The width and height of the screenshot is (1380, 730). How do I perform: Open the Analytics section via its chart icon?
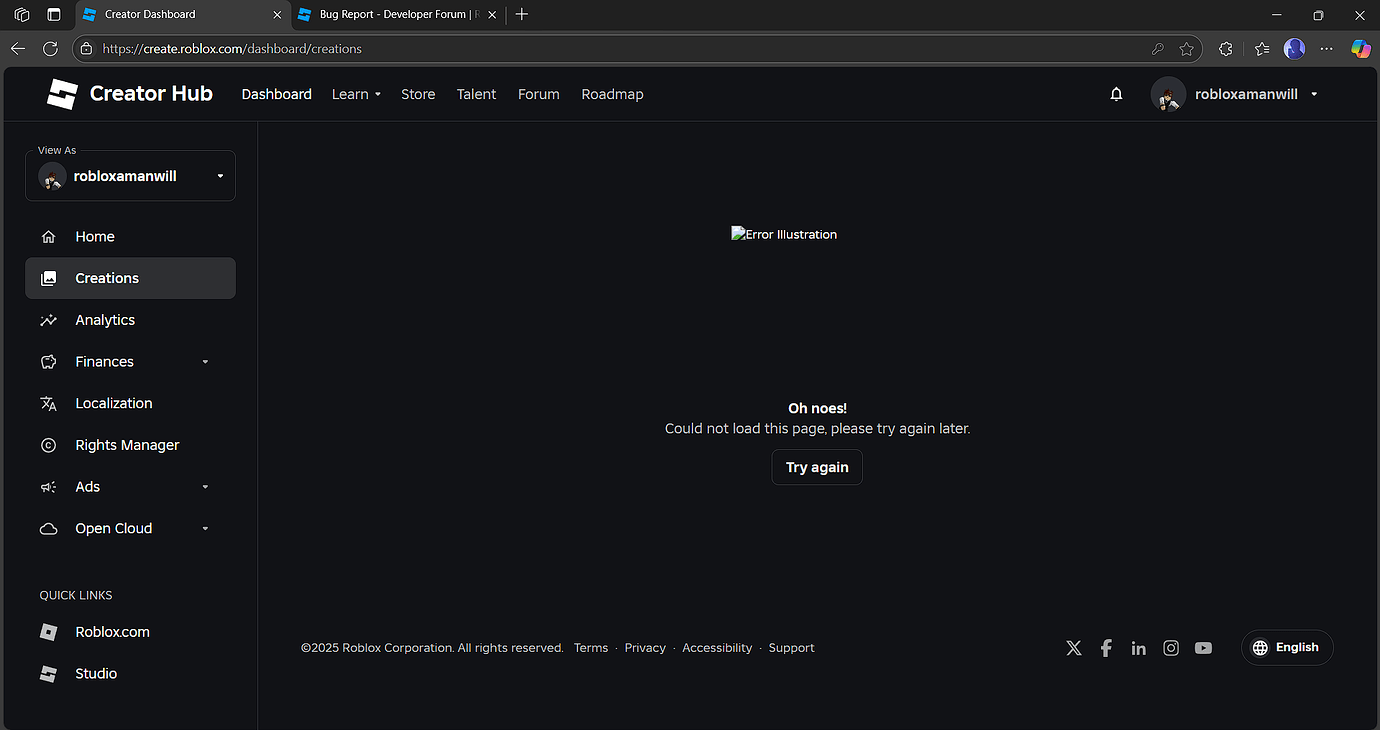(x=48, y=319)
